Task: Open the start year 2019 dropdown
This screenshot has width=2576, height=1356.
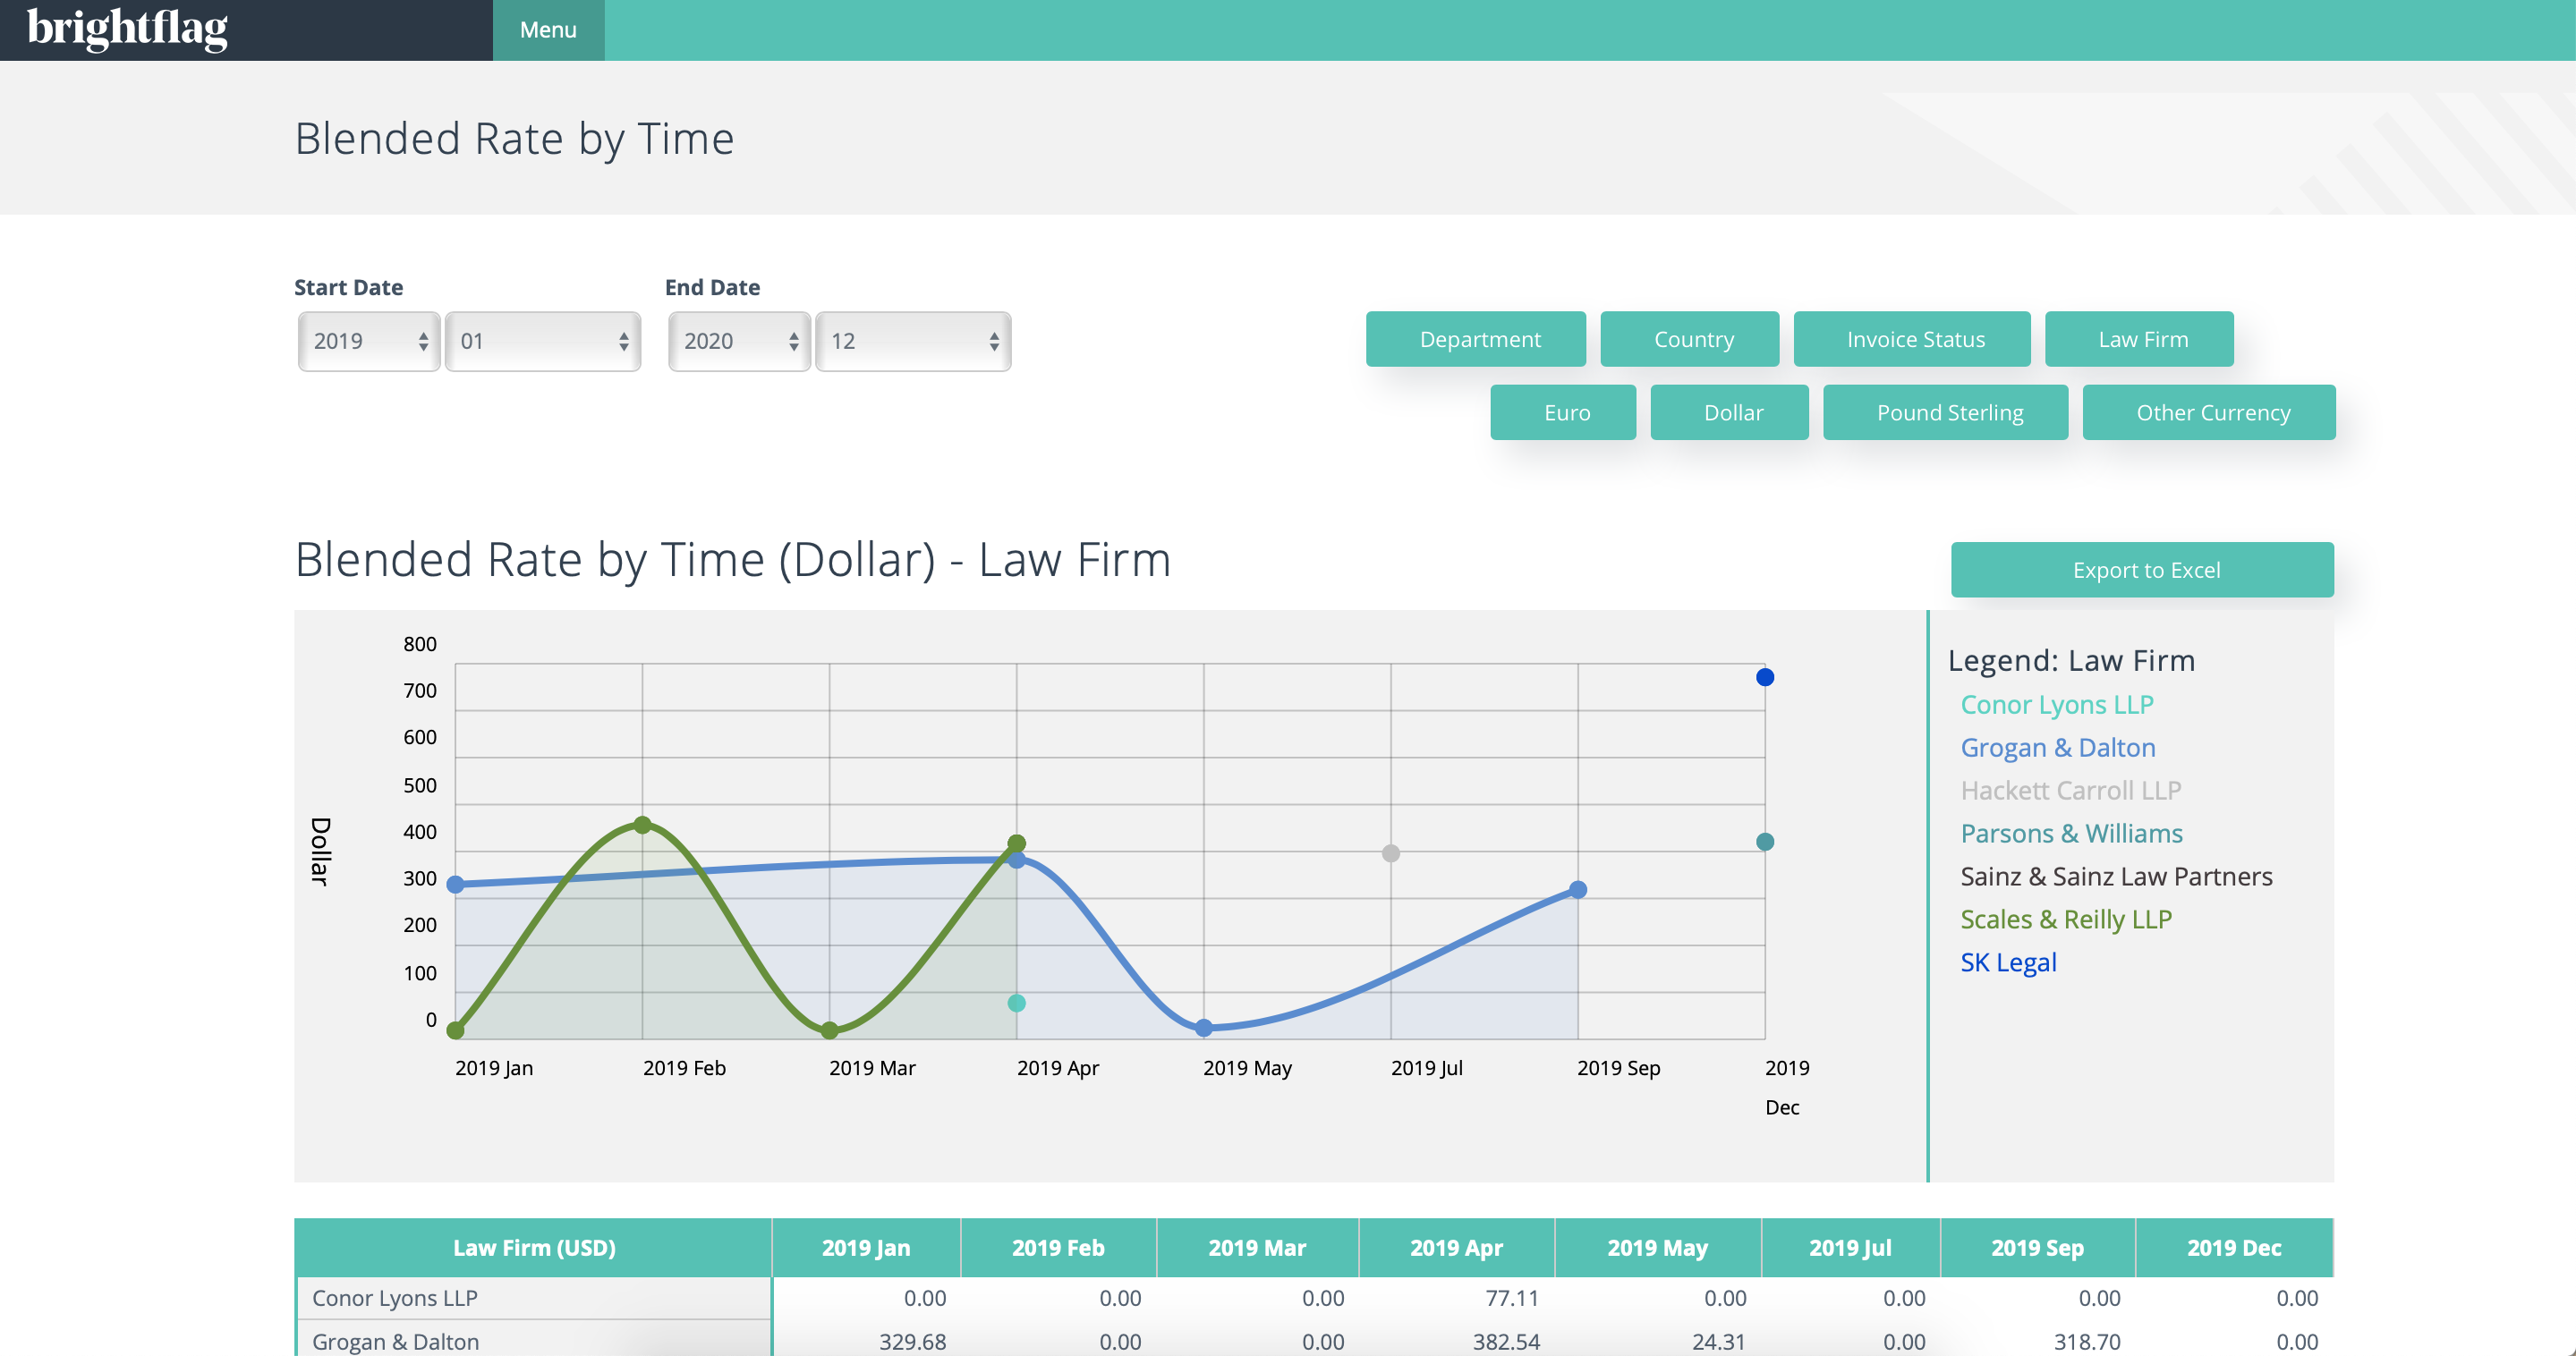Action: coord(369,341)
